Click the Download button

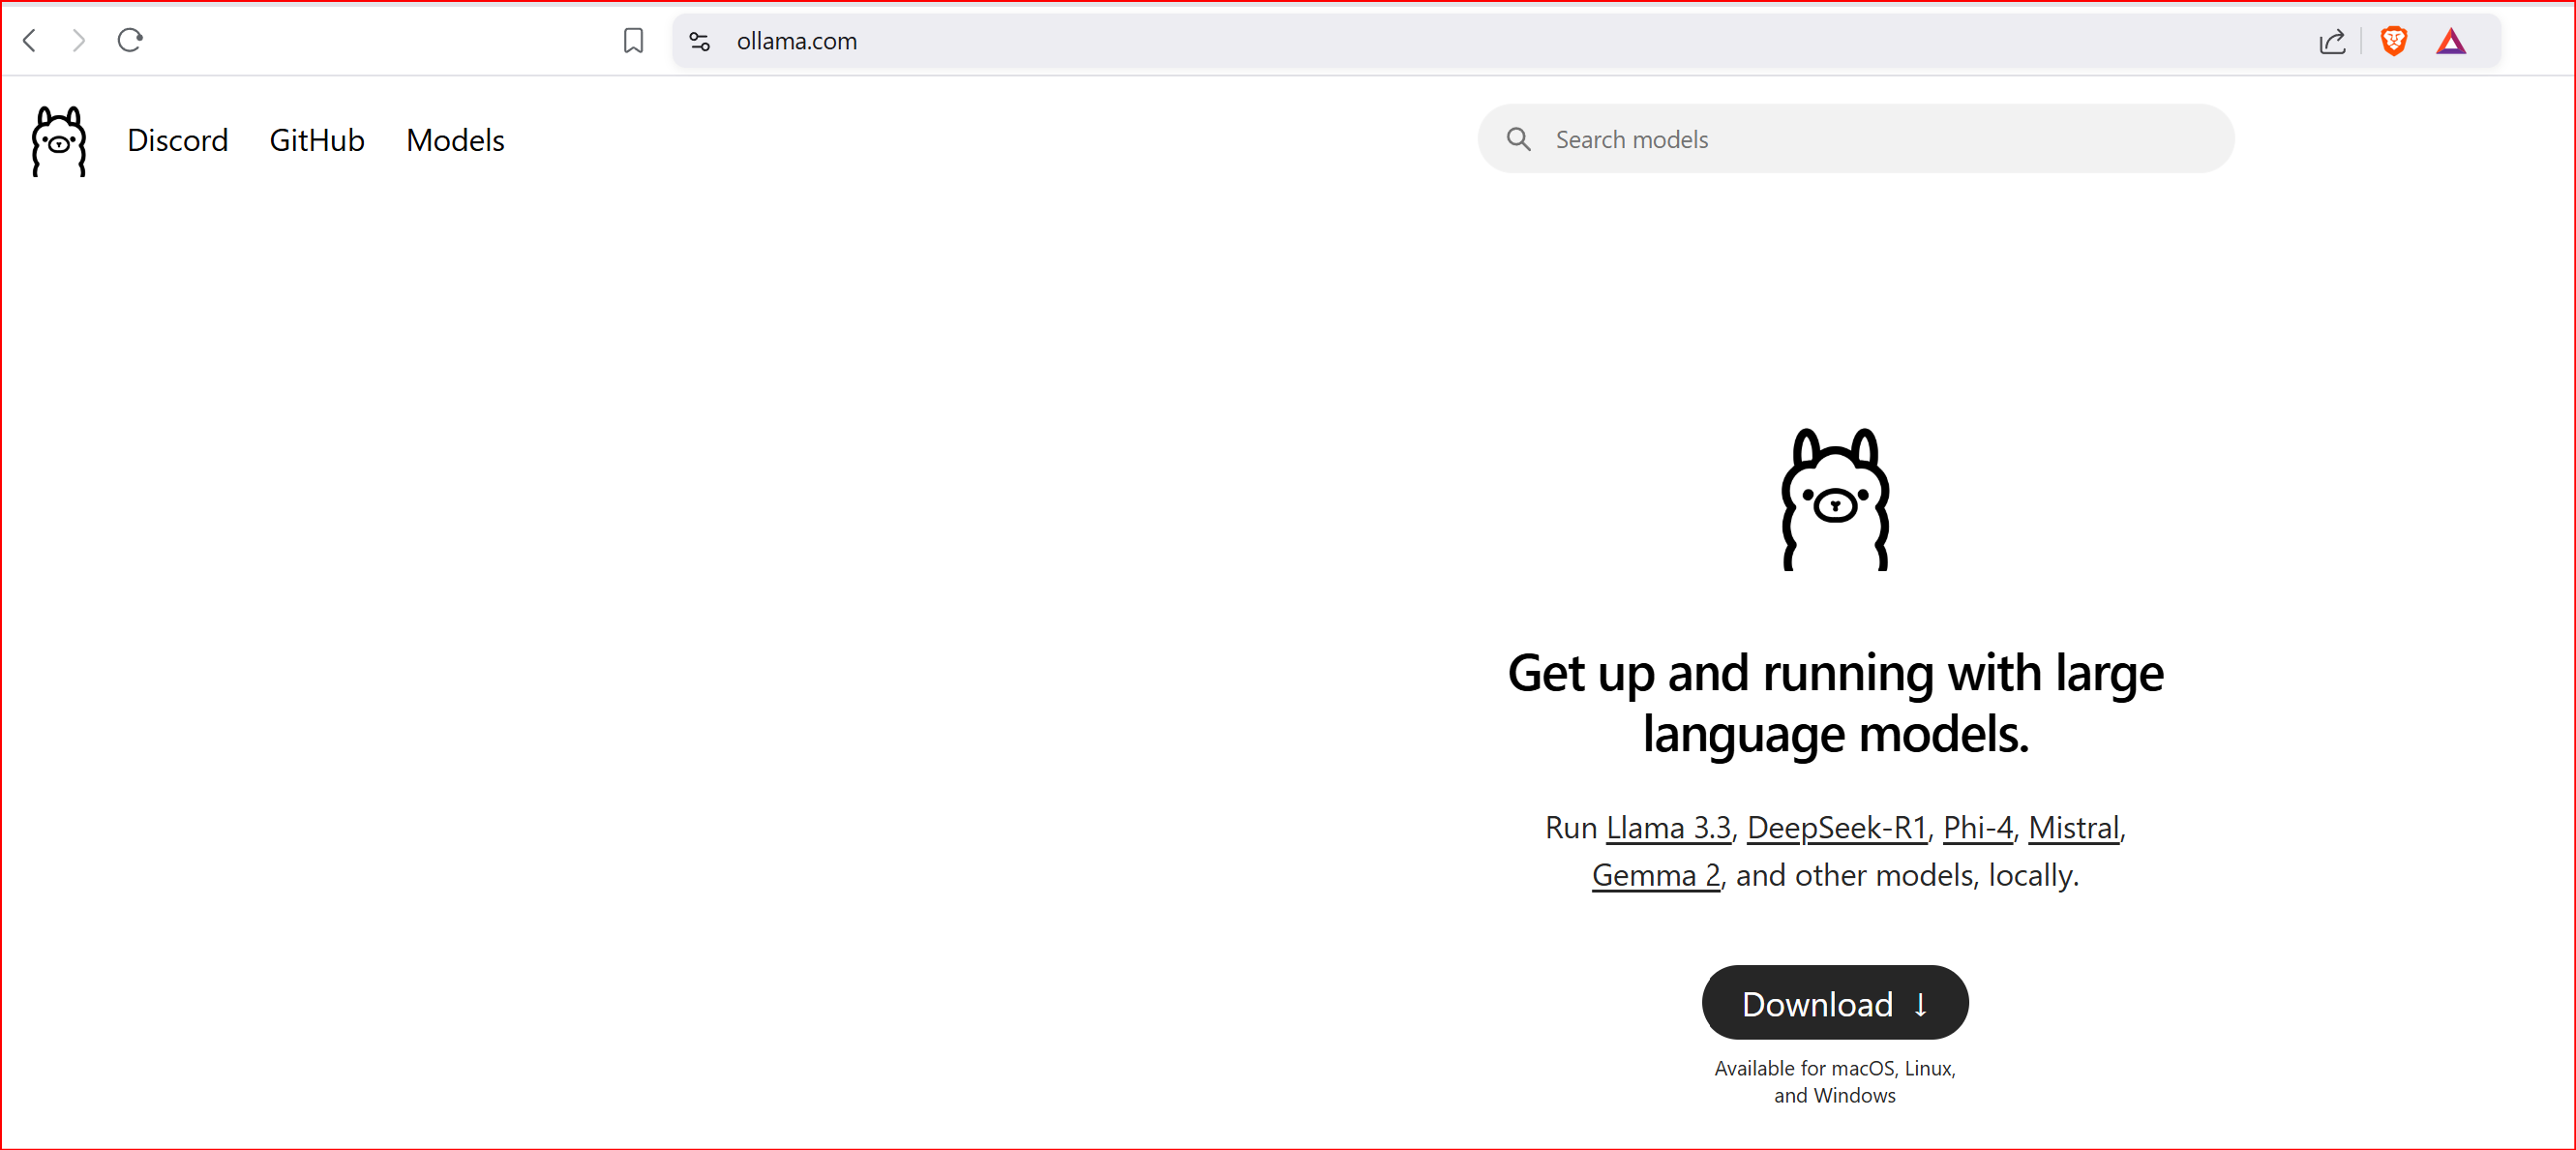pos(1835,1003)
